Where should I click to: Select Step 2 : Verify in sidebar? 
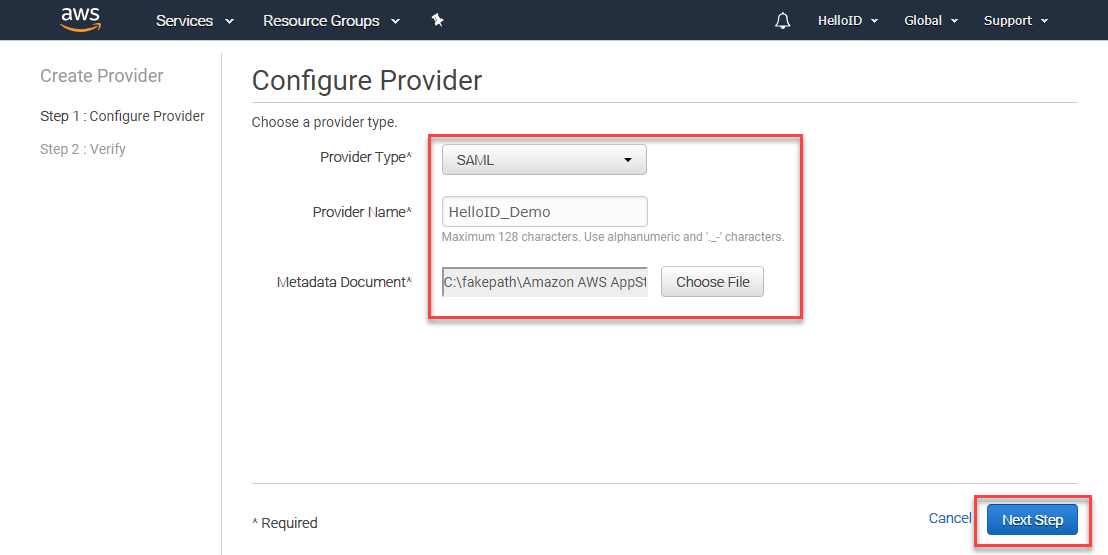click(x=83, y=149)
